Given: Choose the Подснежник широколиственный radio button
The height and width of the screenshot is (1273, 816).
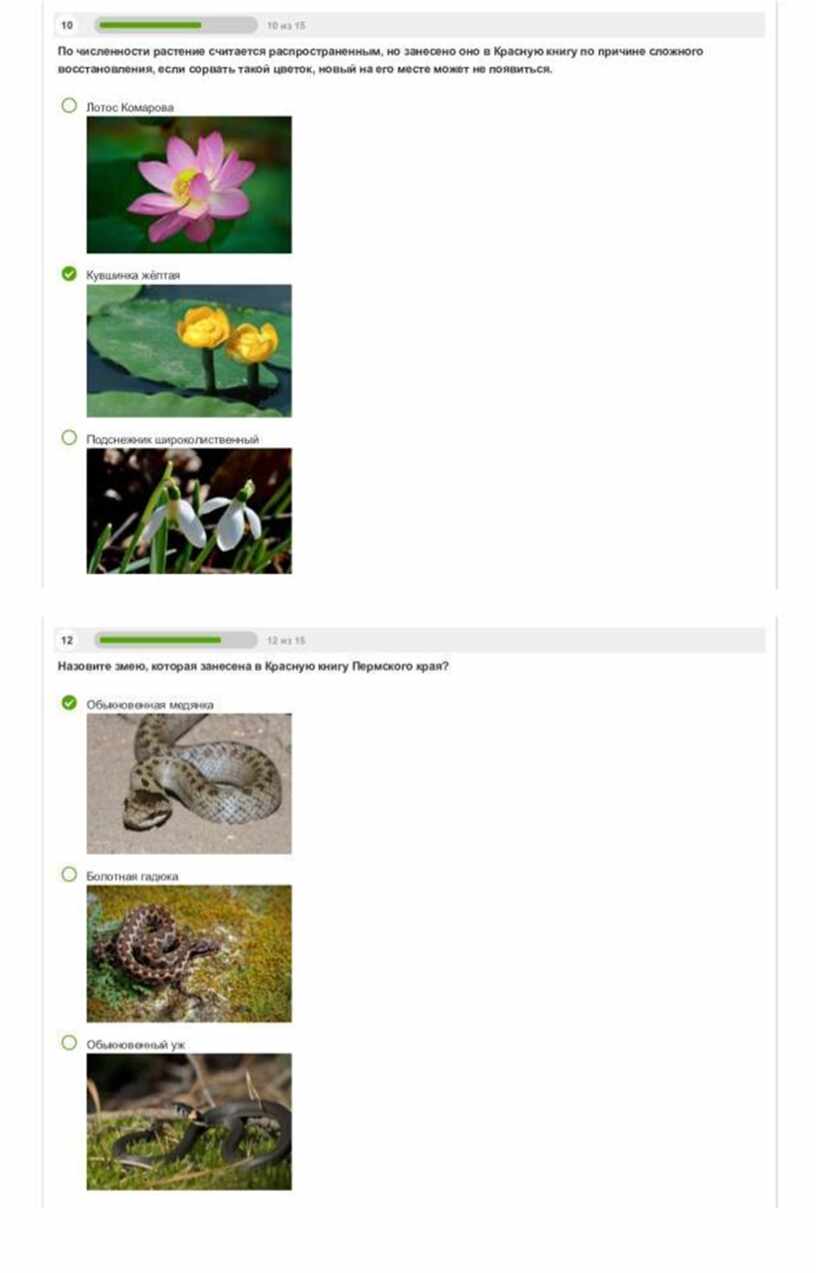Looking at the screenshot, I should [x=69, y=437].
